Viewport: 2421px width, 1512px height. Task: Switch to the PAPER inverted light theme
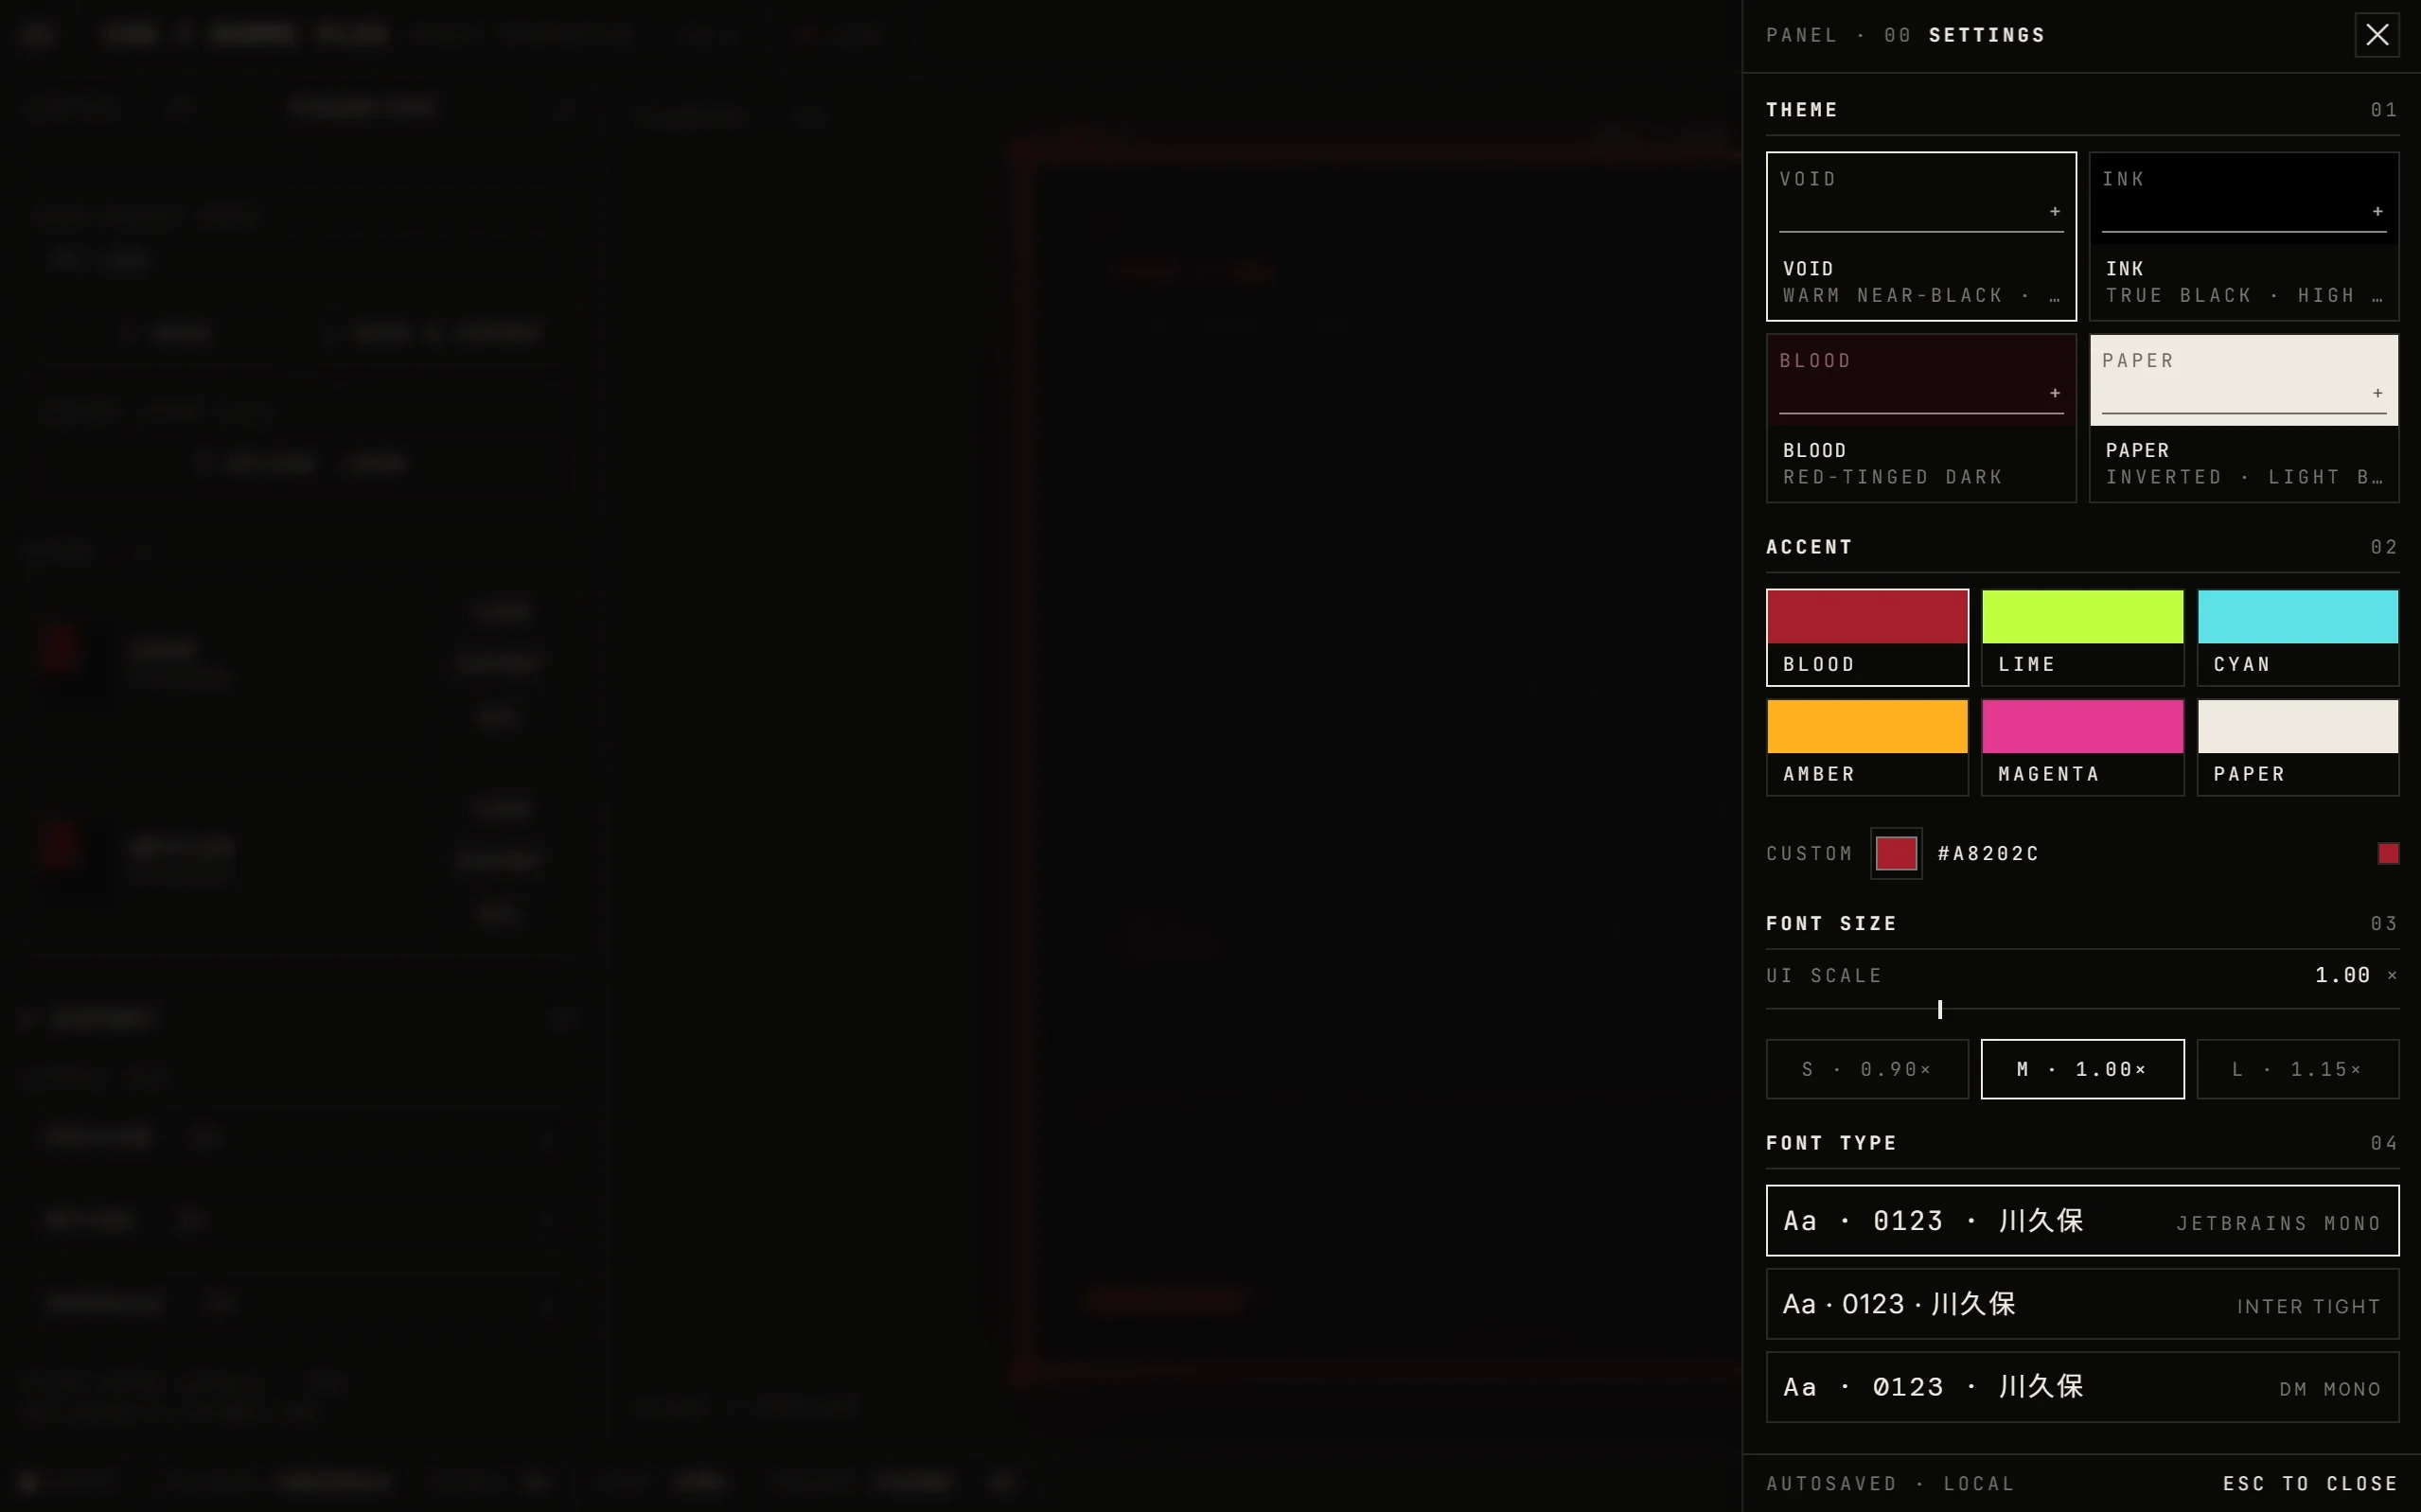2244,418
